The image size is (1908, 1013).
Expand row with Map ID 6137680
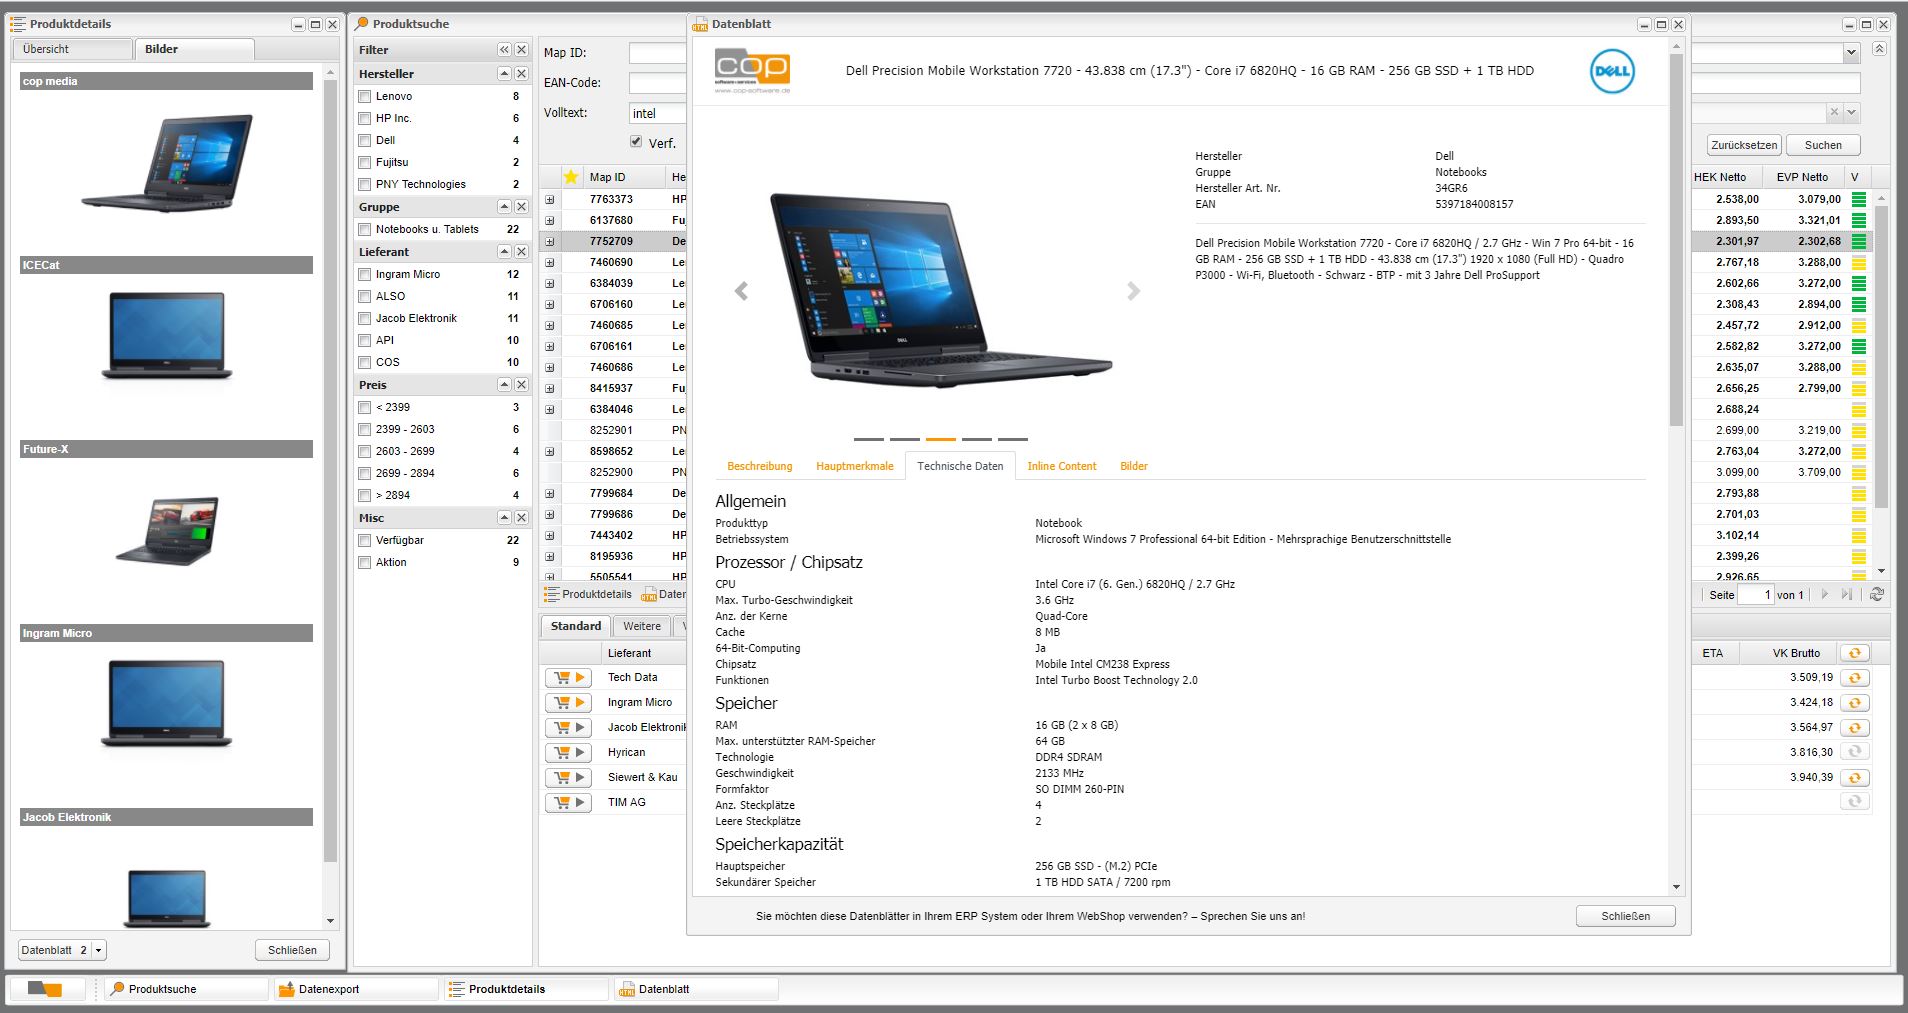[x=549, y=220]
